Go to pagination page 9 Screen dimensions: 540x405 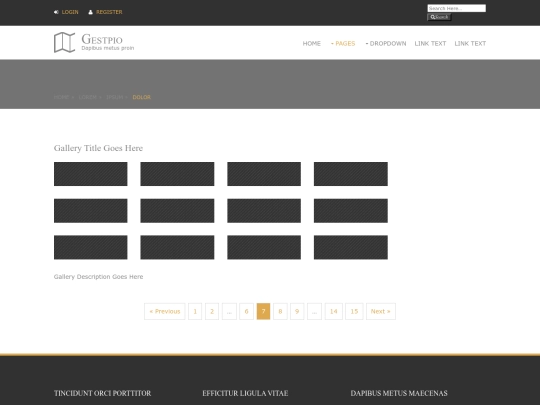(297, 311)
